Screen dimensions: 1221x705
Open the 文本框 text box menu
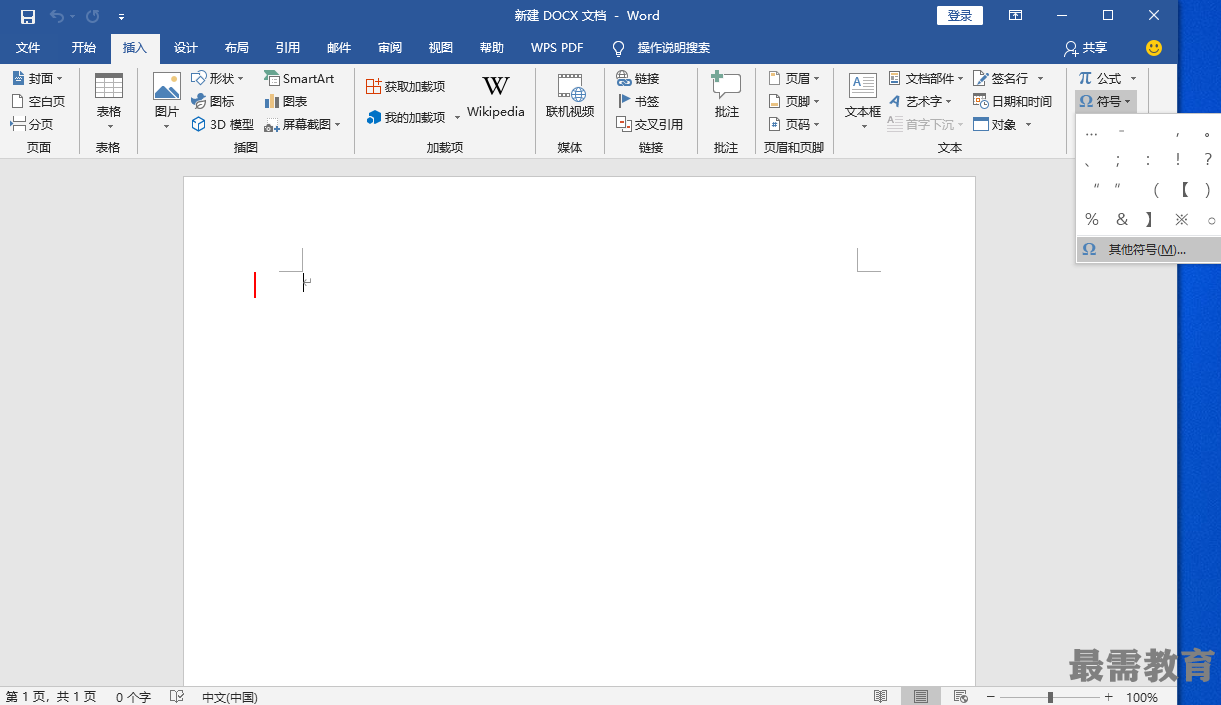coord(863,101)
